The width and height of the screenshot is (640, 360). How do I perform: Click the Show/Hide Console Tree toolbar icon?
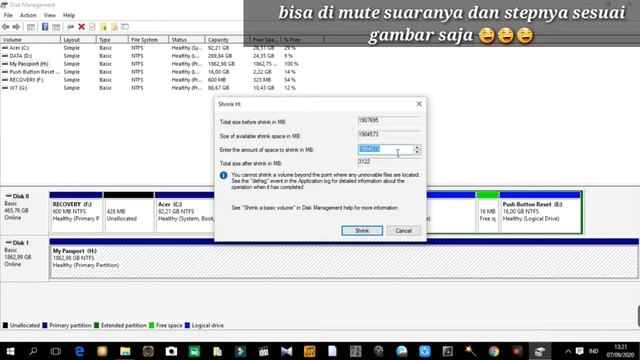click(31, 27)
